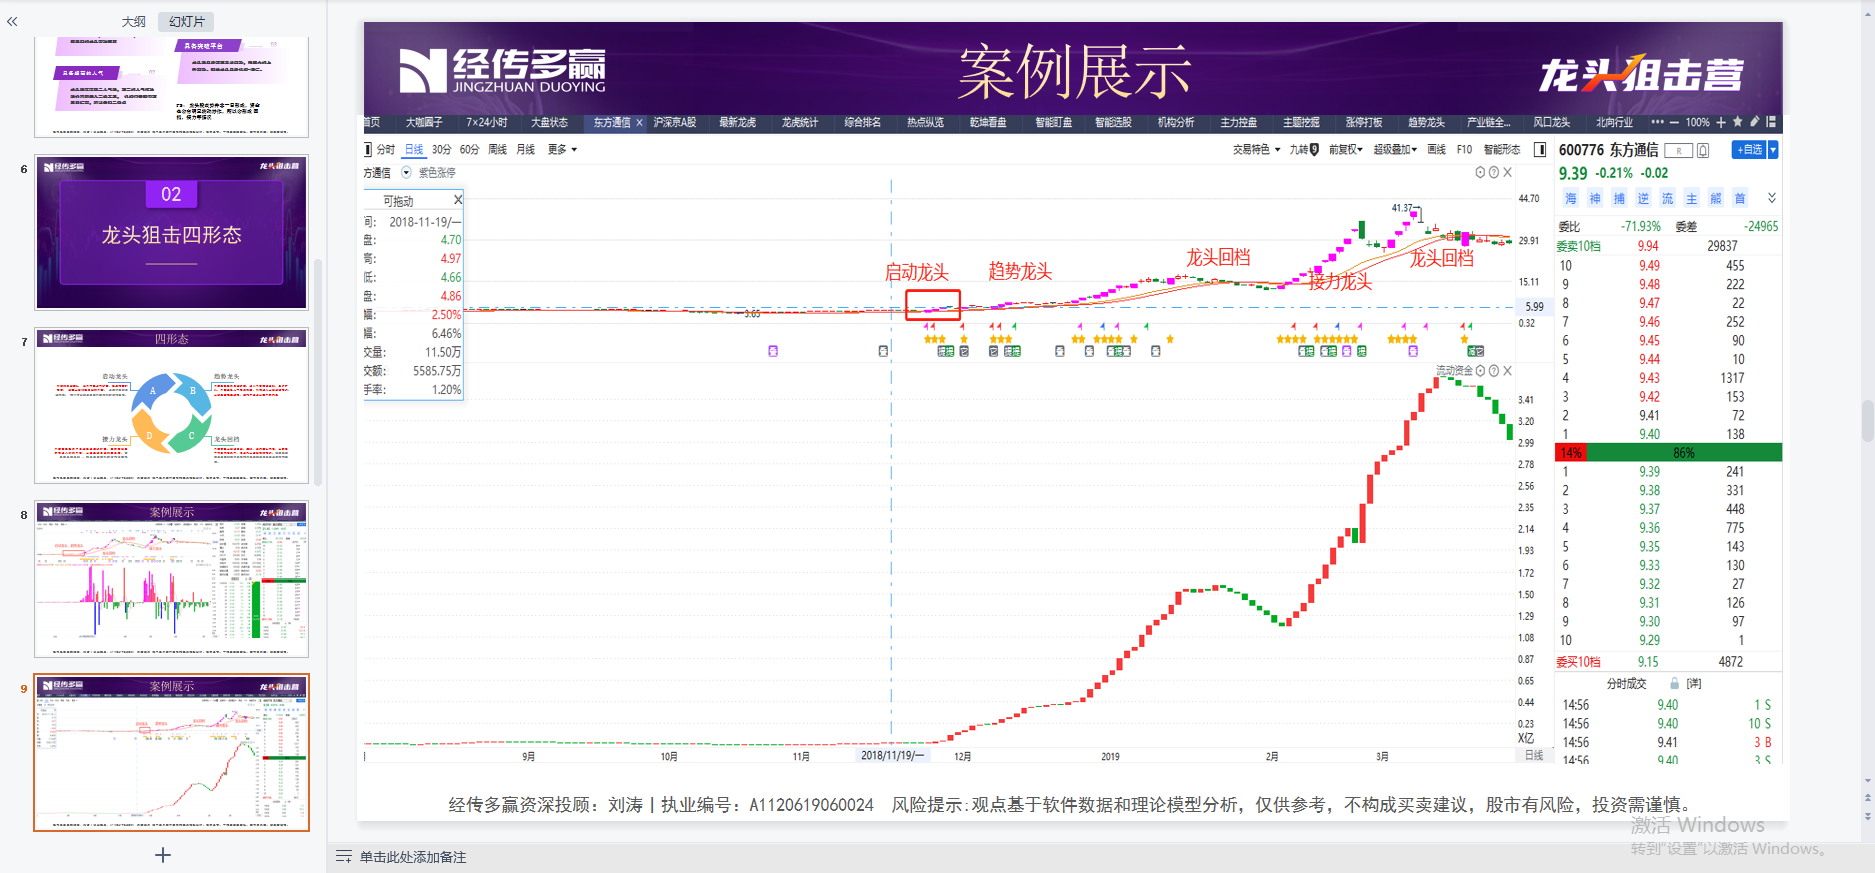Screen dimensions: 1875x873
Task: Click the help icon beside 流动资金
Action: (1494, 371)
